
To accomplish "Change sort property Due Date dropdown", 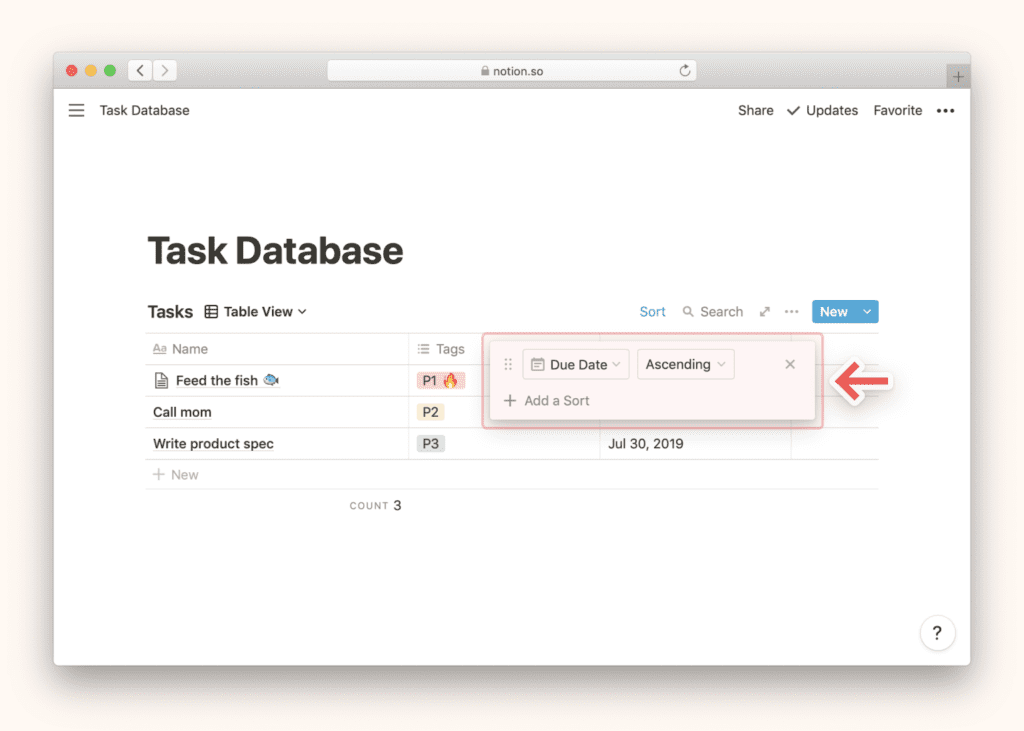I will coord(575,365).
